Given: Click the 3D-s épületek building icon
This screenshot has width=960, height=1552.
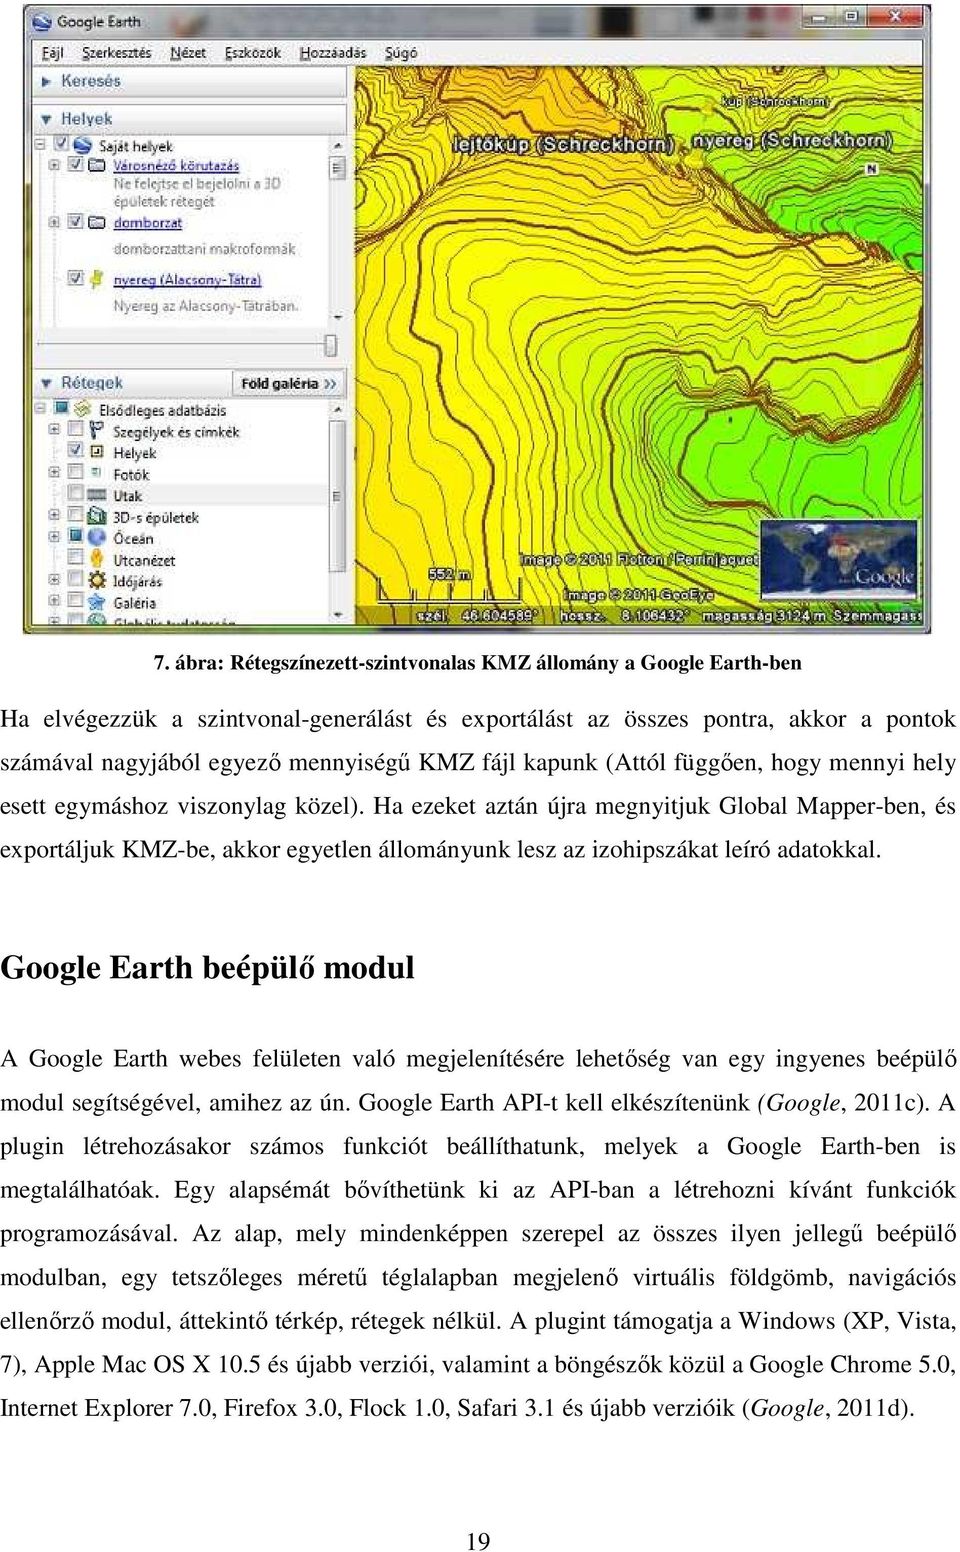Looking at the screenshot, I should click(97, 516).
